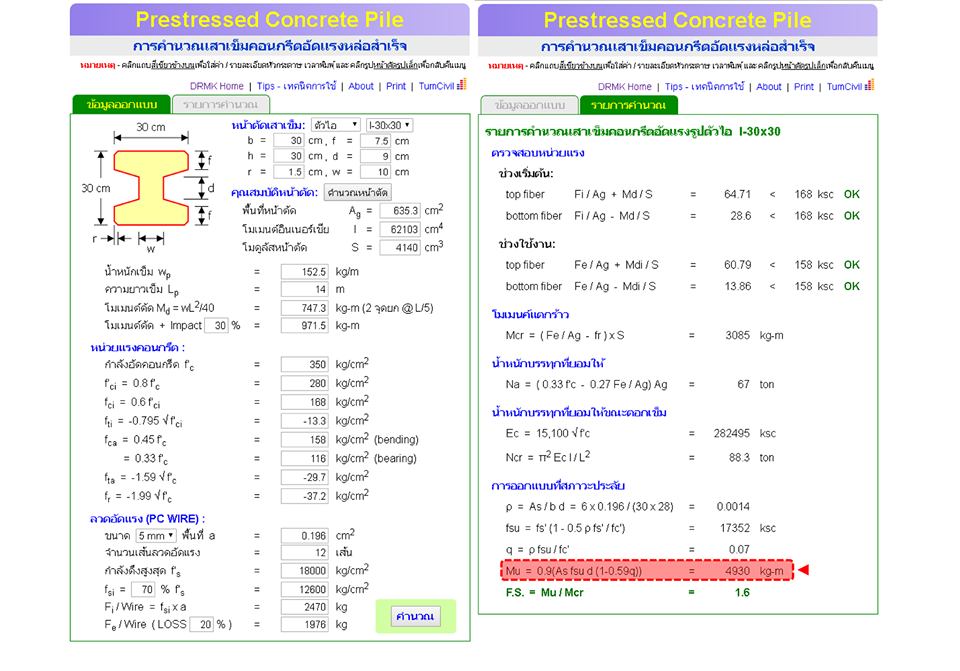Click the number of wires field showing 12

tap(304, 553)
